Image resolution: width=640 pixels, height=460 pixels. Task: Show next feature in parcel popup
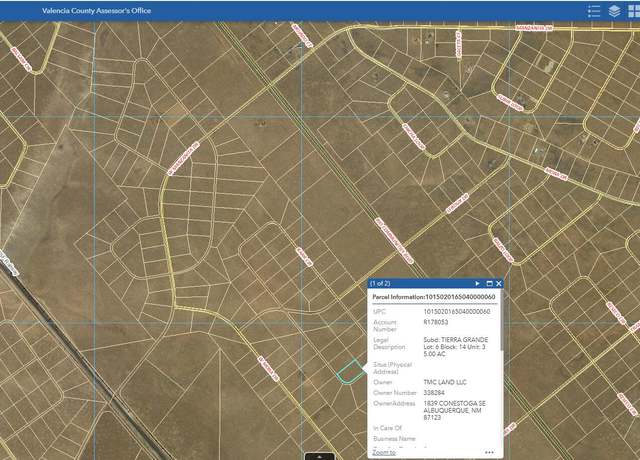tap(477, 283)
